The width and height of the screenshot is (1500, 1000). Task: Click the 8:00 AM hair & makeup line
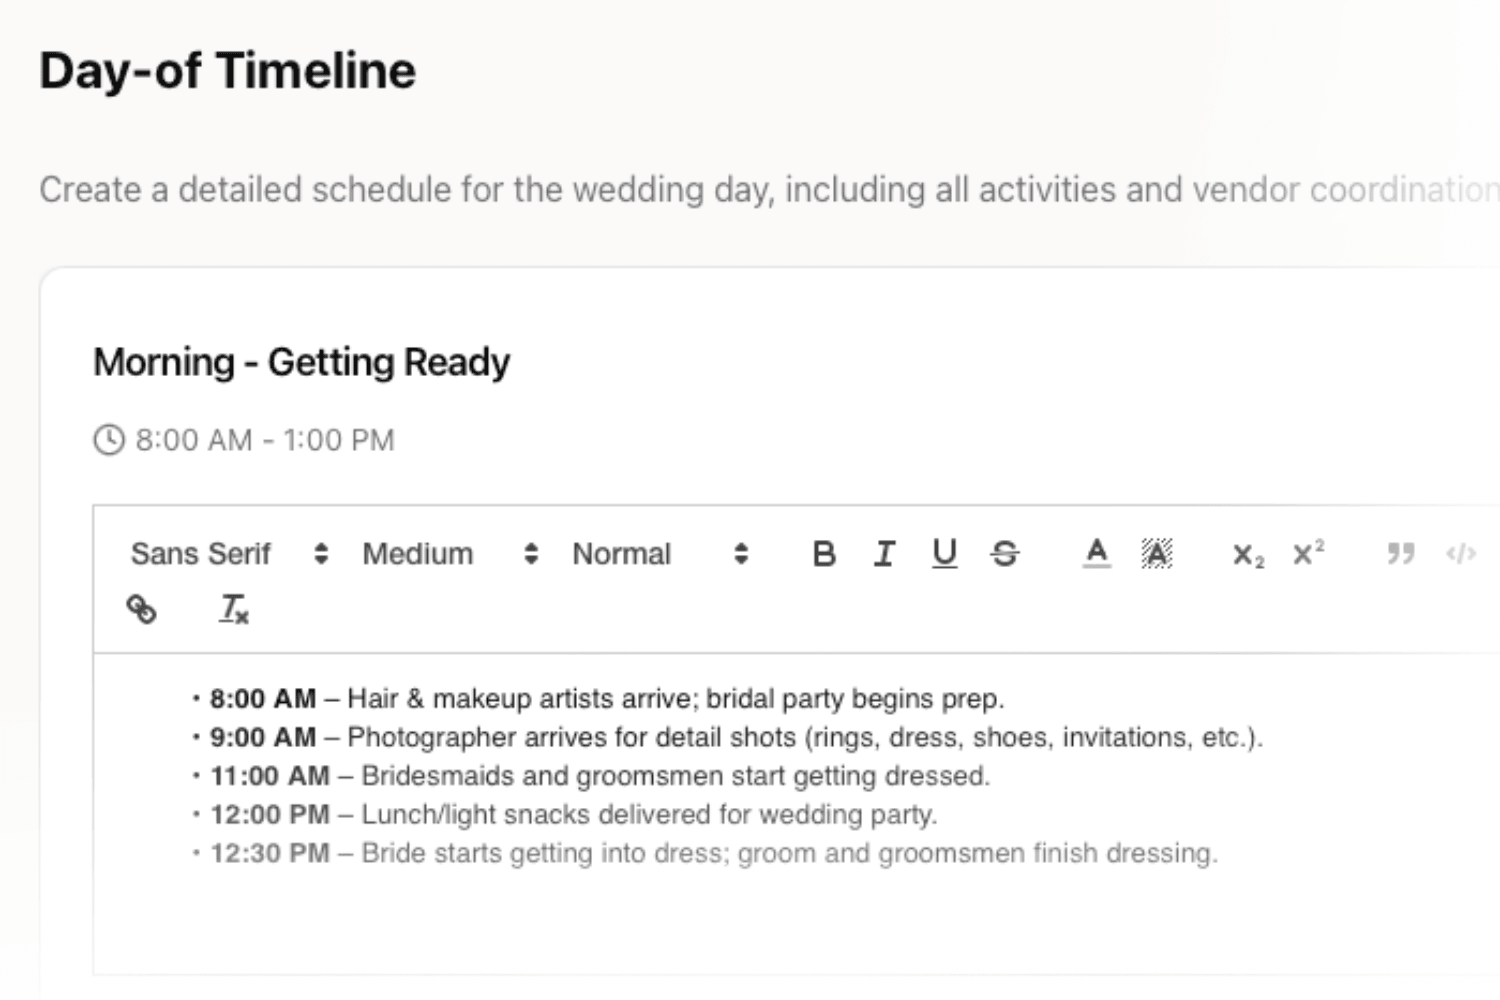[x=606, y=698]
